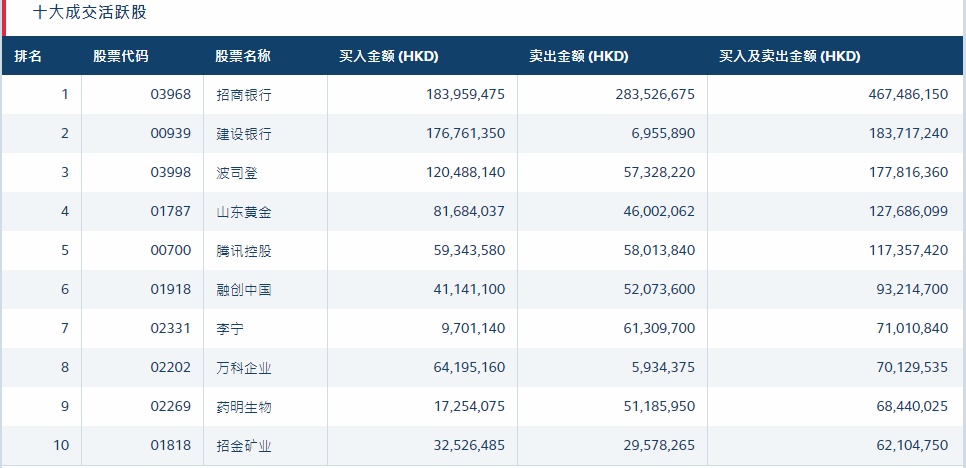Click stock code 03998 for 波司登
Screen dimensions: 966x468
171,172
